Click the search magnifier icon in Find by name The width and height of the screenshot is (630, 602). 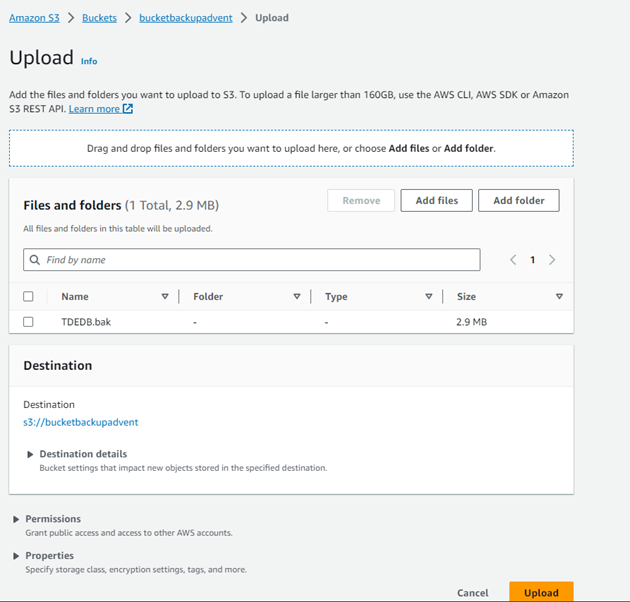35,260
